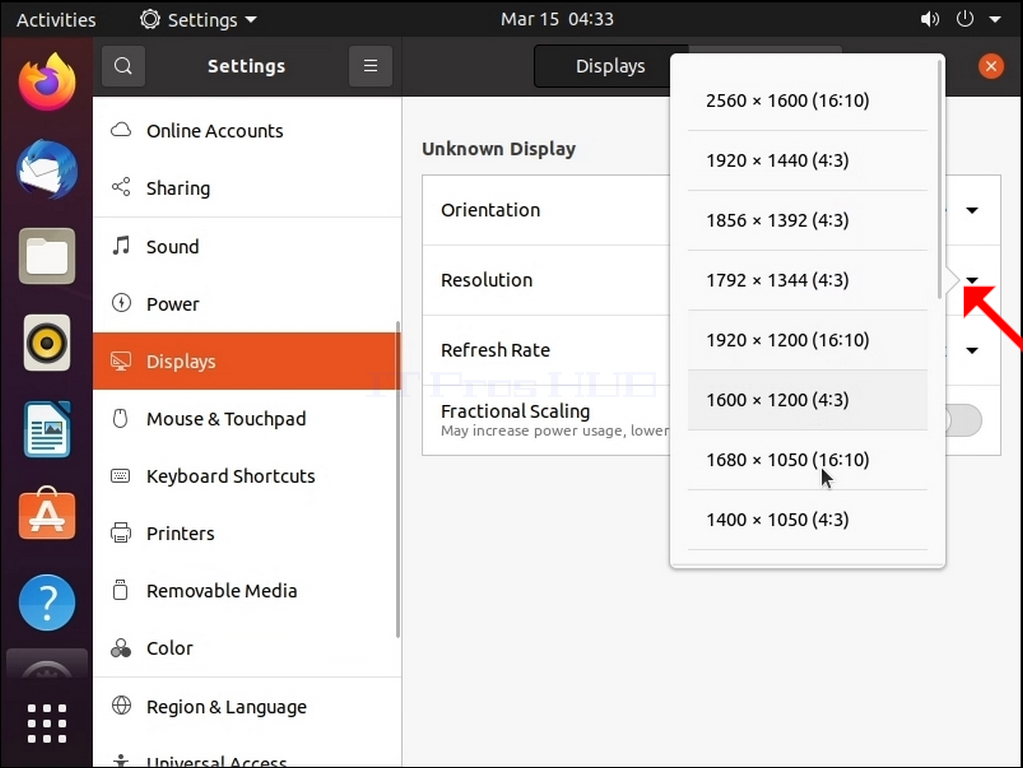Viewport: 1023px width, 768px height.
Task: Click the Keyboard Shortcuts icon
Action: pos(121,476)
